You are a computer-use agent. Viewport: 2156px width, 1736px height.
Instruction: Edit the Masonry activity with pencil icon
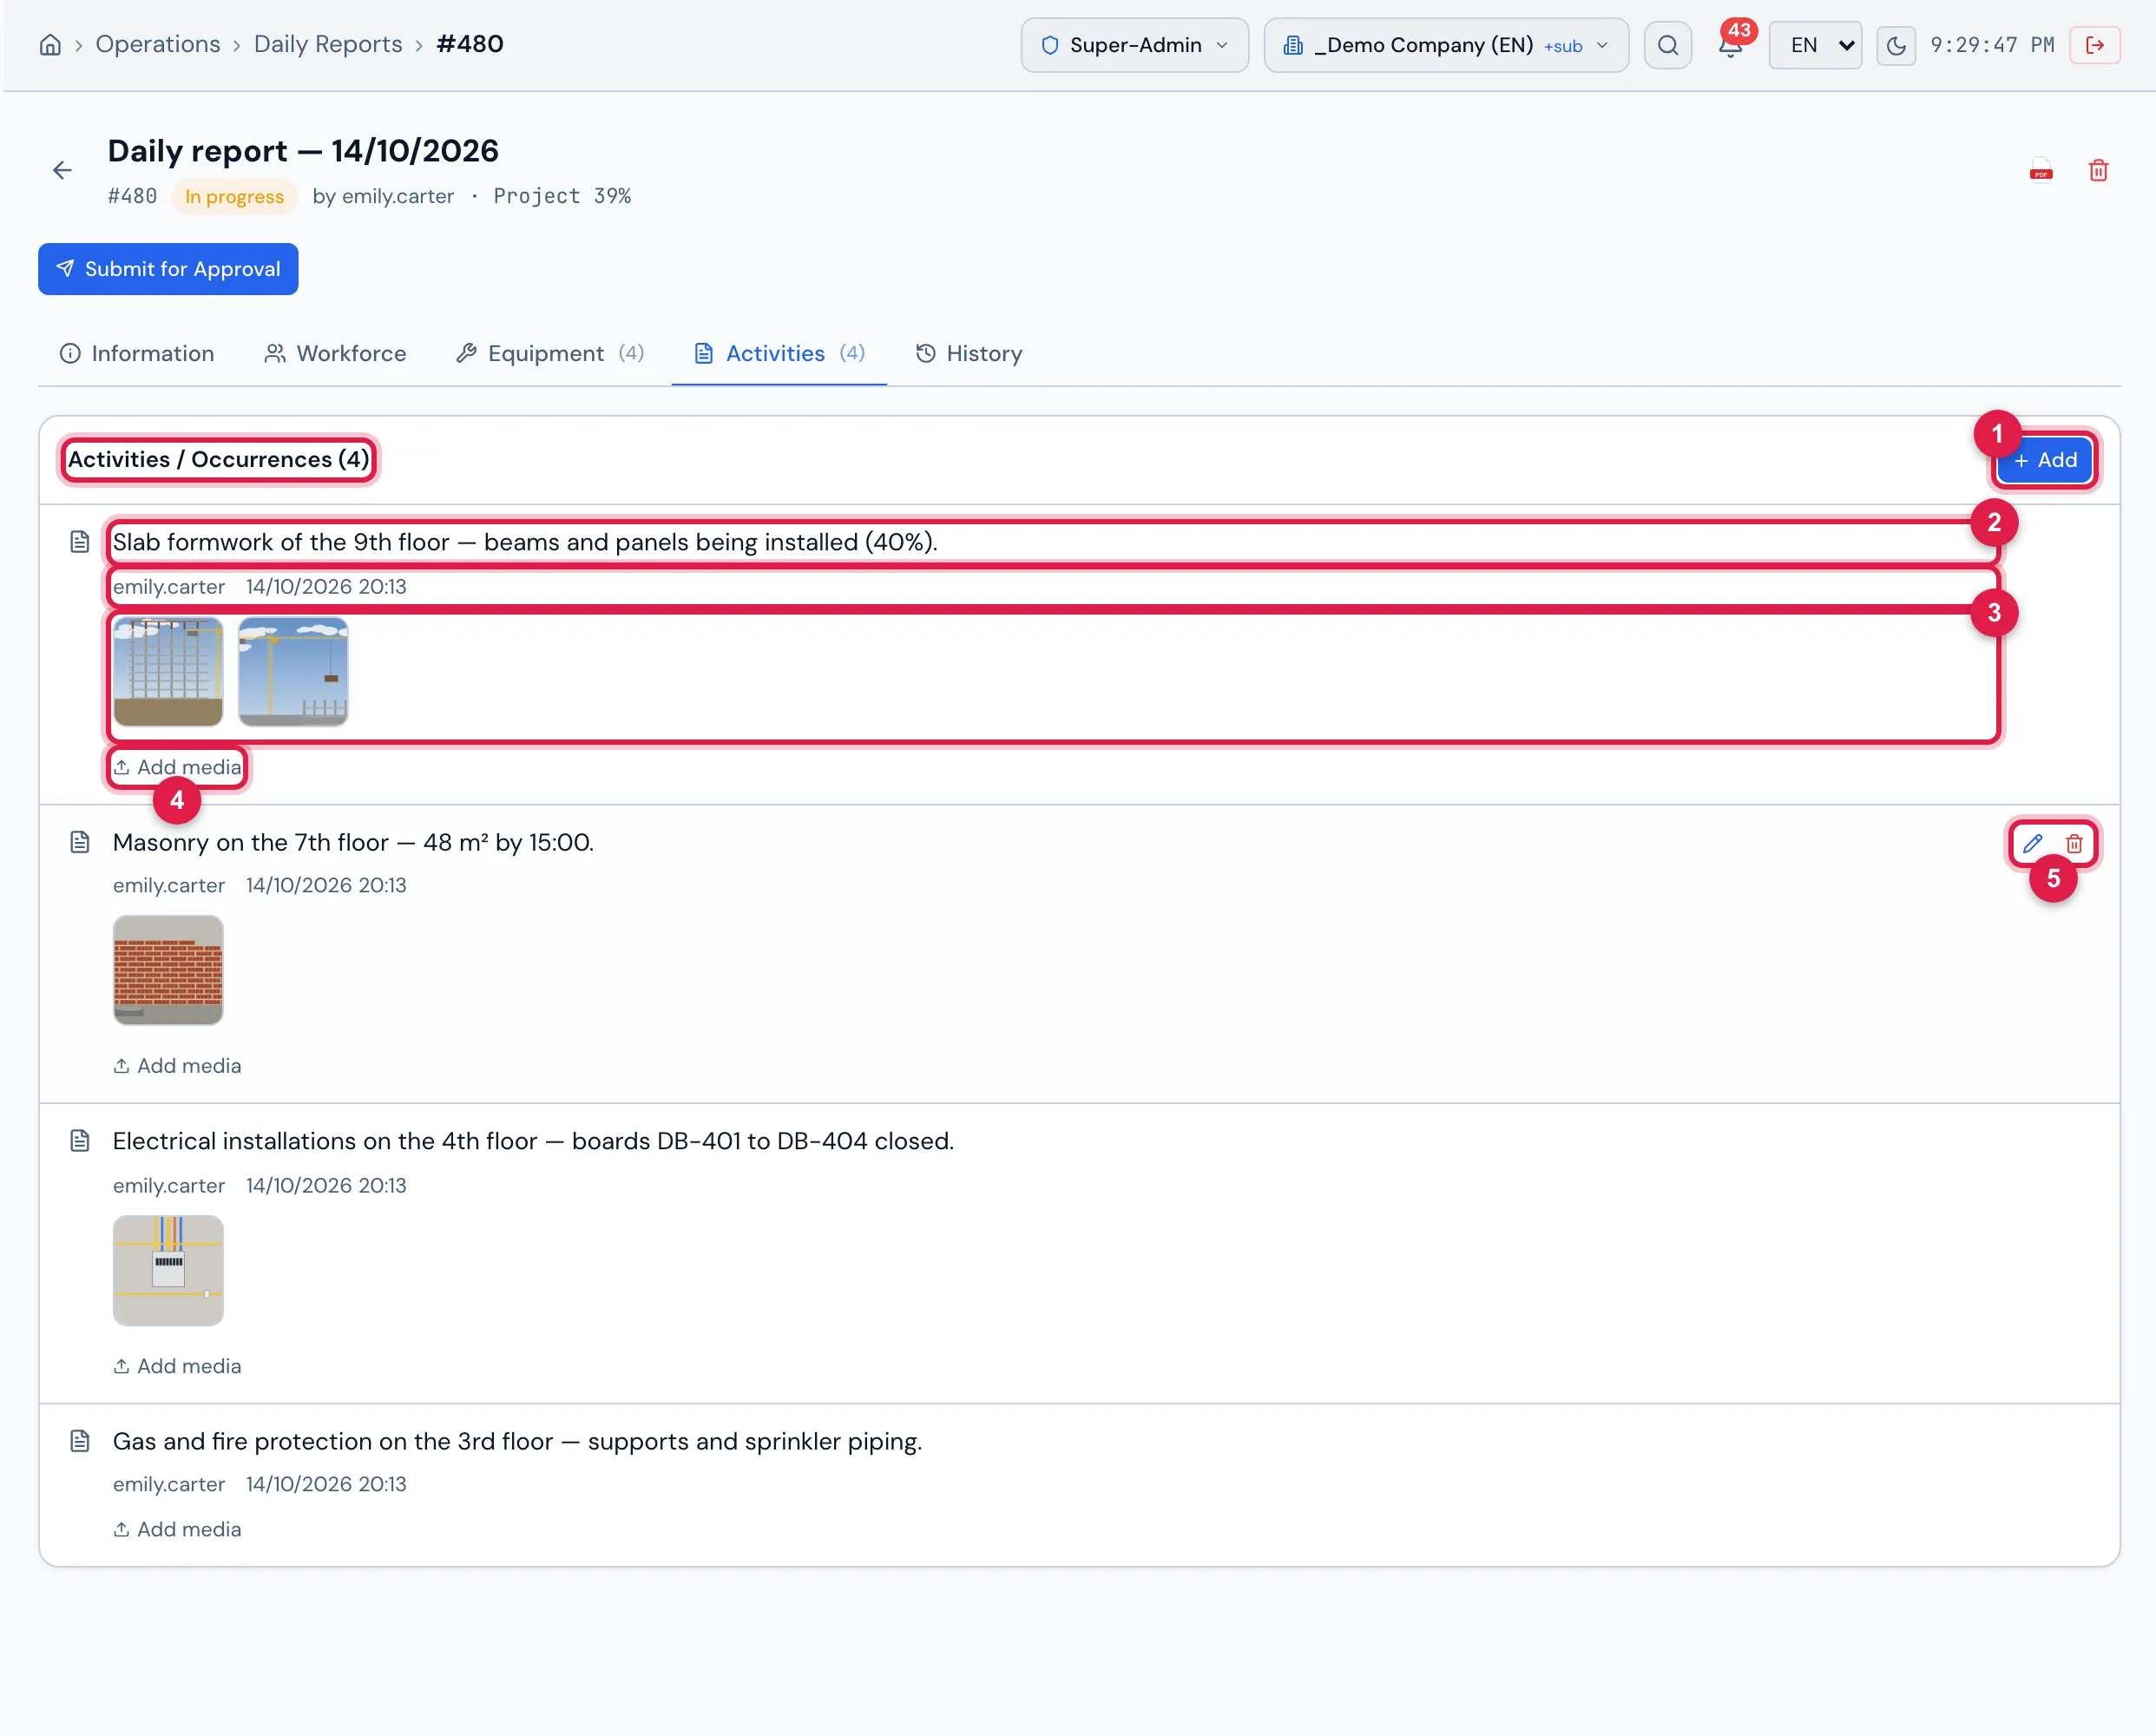tap(2032, 844)
